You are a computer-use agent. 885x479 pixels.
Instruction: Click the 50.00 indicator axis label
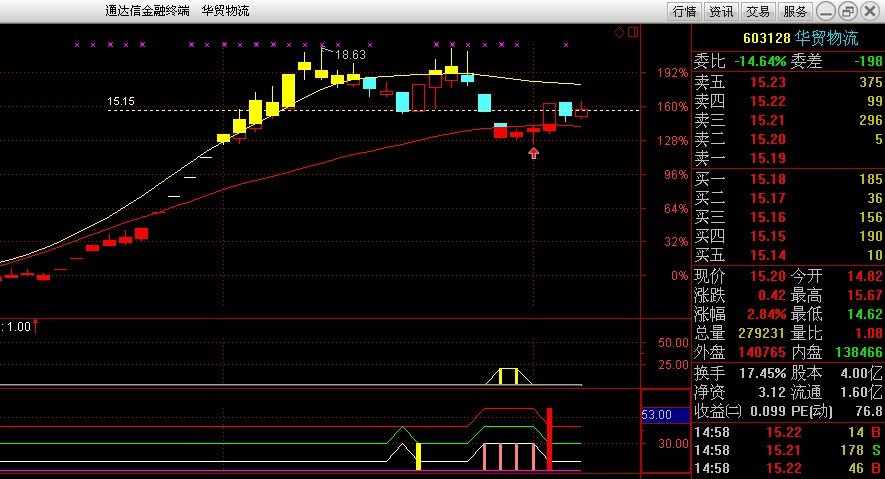pyautogui.click(x=673, y=342)
